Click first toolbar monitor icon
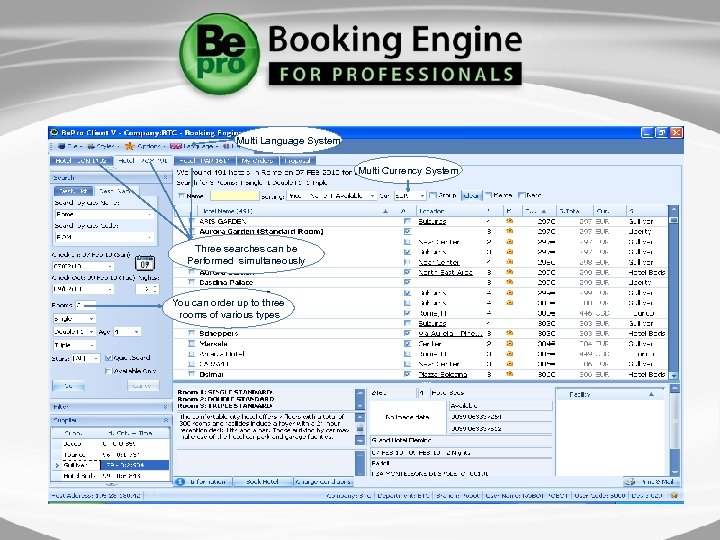The height and width of the screenshot is (540, 720). click(62, 146)
